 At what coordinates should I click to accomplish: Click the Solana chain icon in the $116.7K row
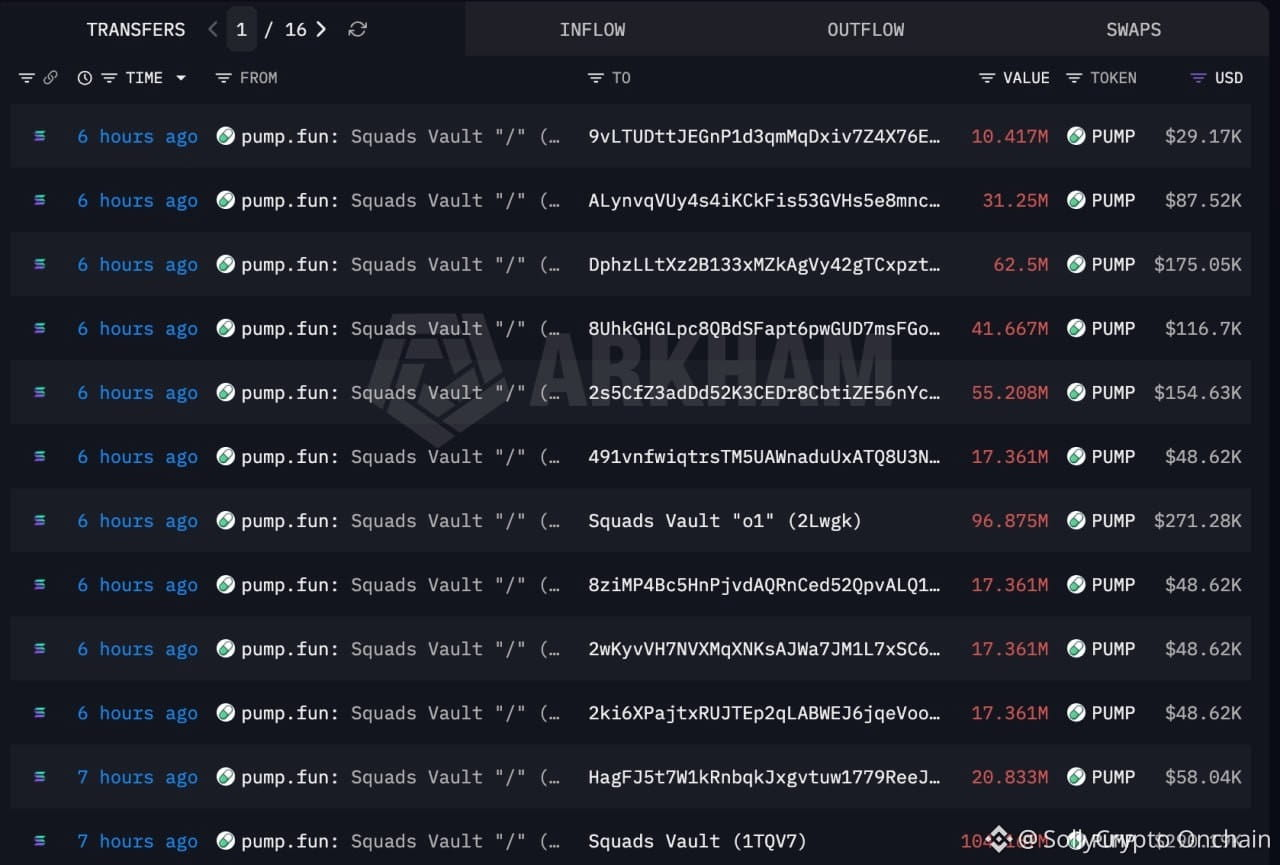40,328
